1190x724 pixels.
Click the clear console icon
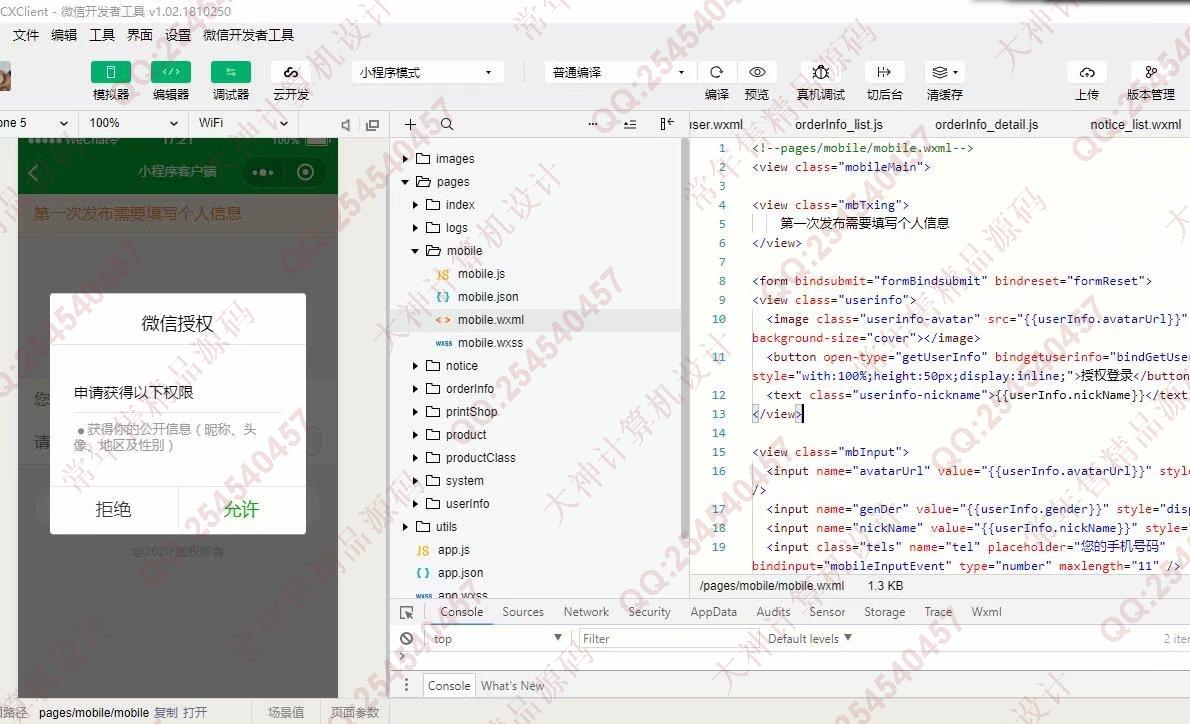[x=407, y=639]
